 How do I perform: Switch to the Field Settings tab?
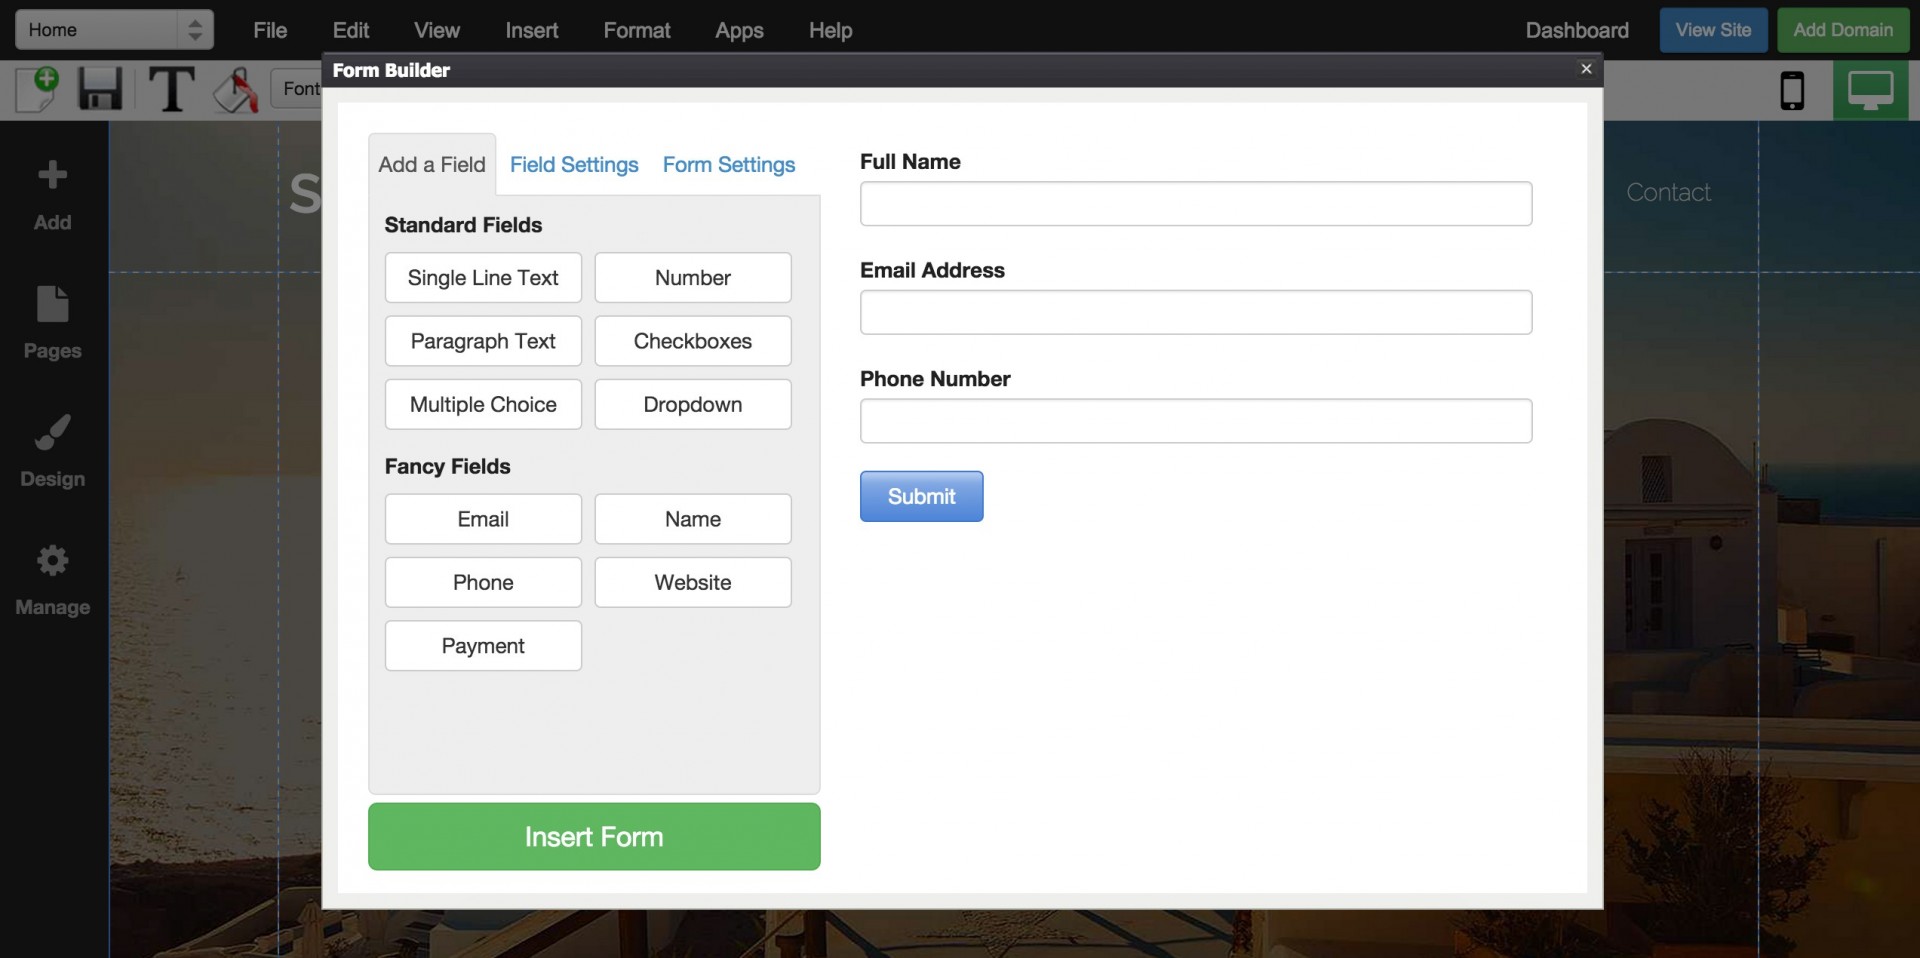point(573,164)
